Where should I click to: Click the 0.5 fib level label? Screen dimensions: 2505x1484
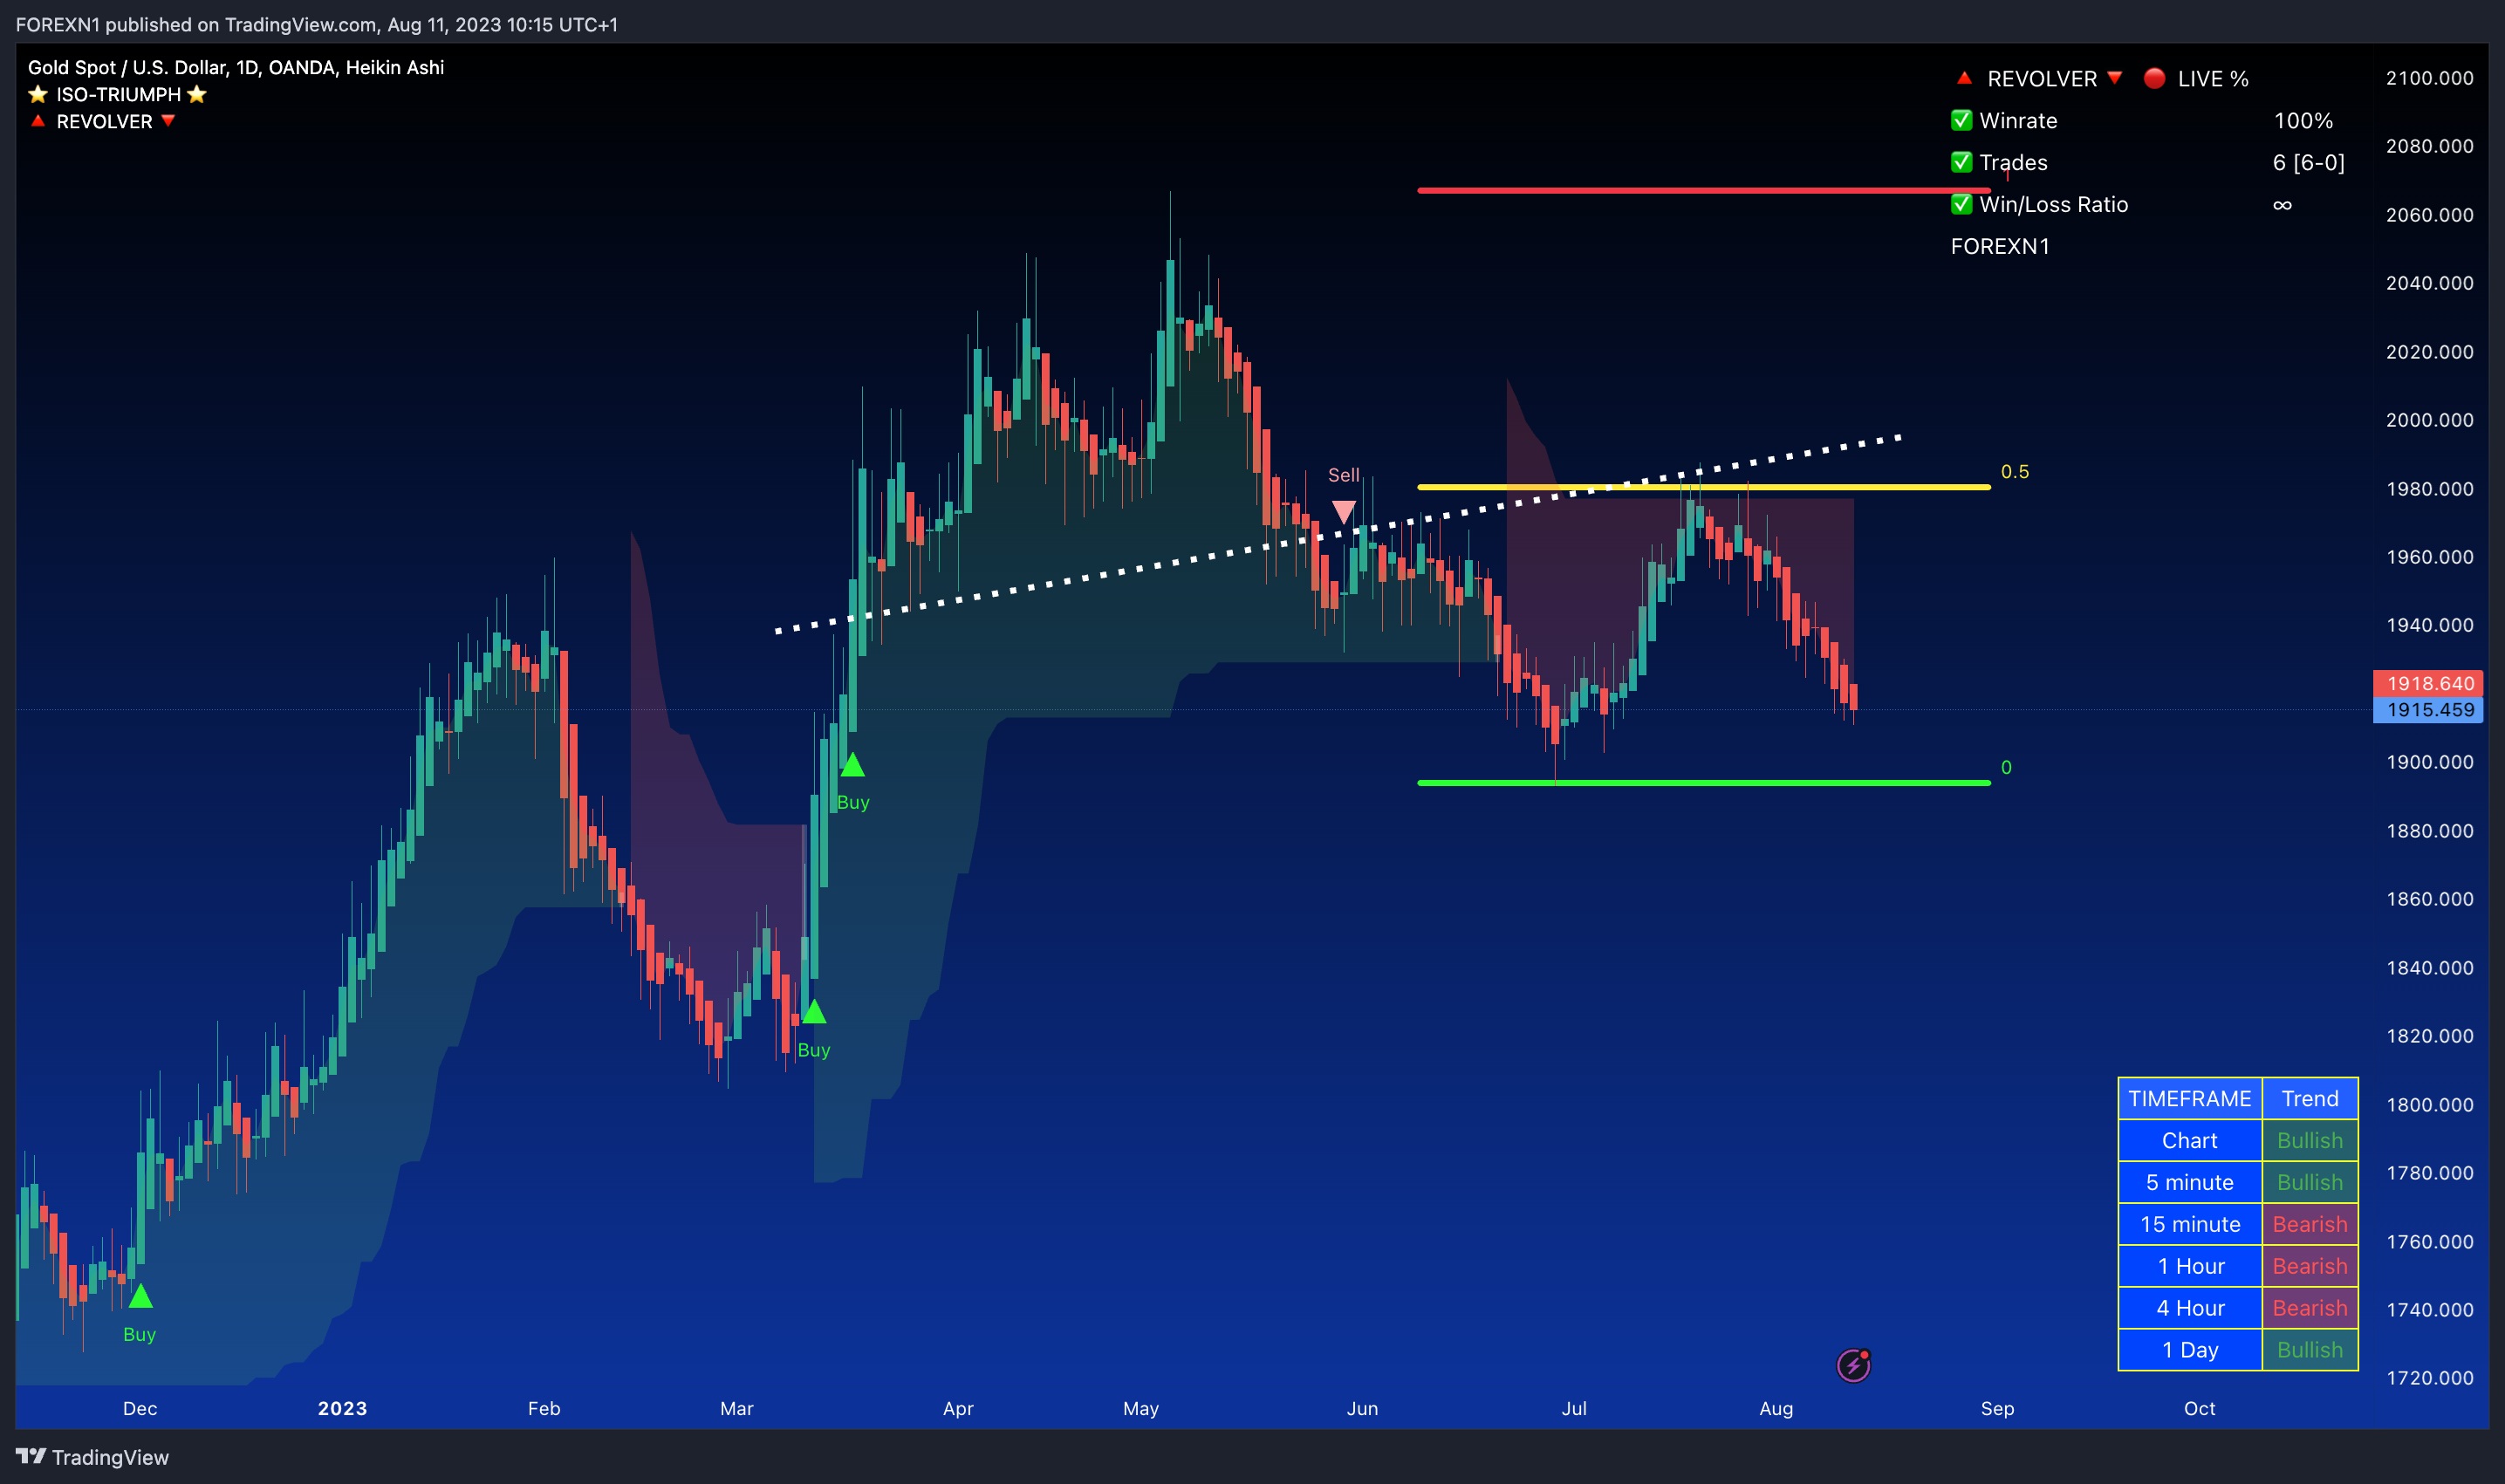click(x=2015, y=472)
